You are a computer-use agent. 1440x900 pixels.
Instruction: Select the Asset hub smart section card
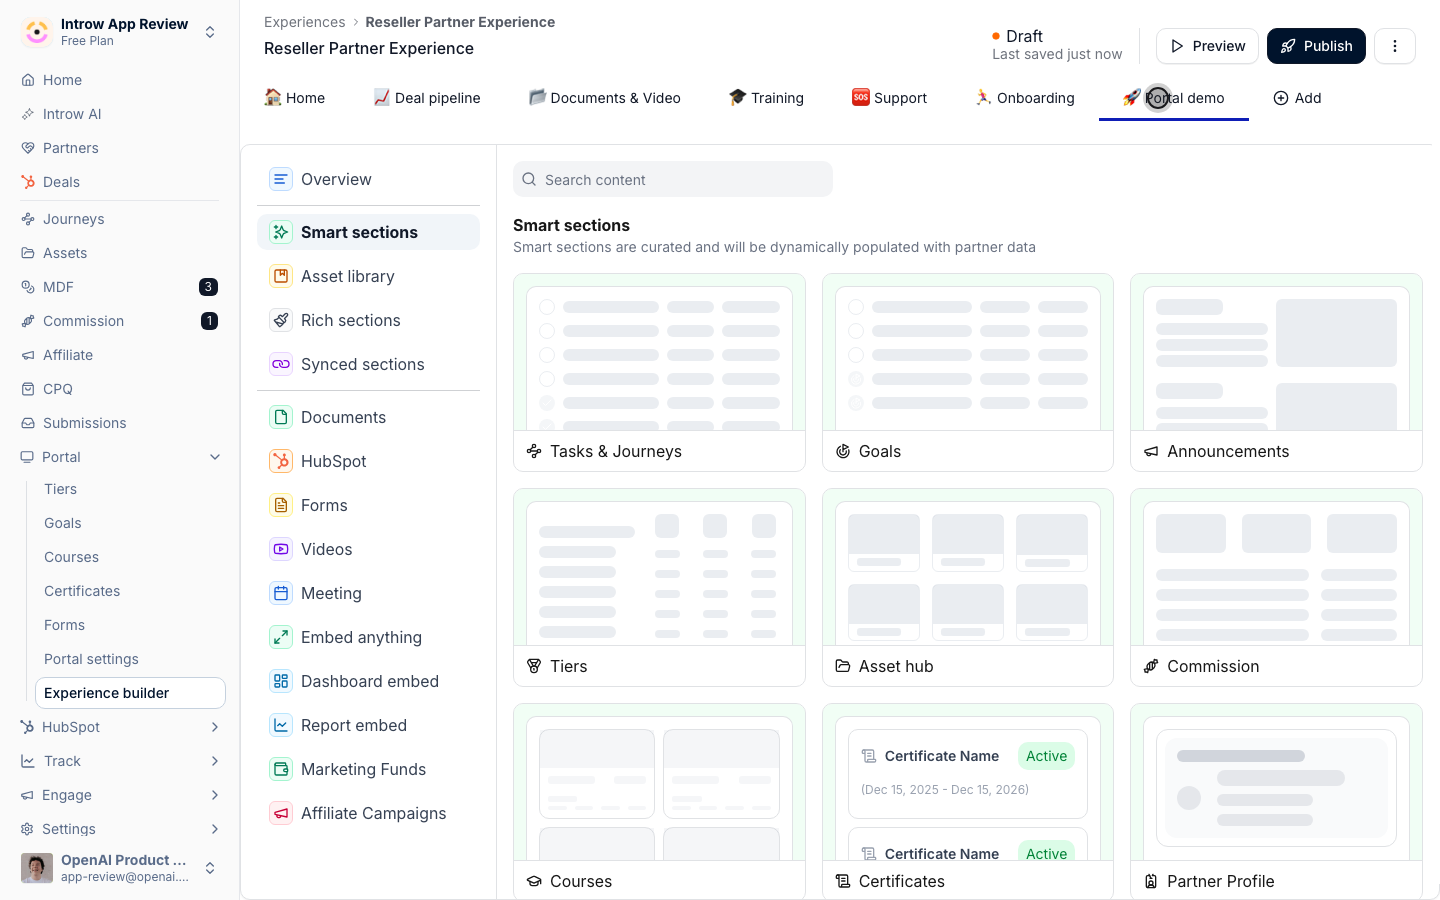968,587
